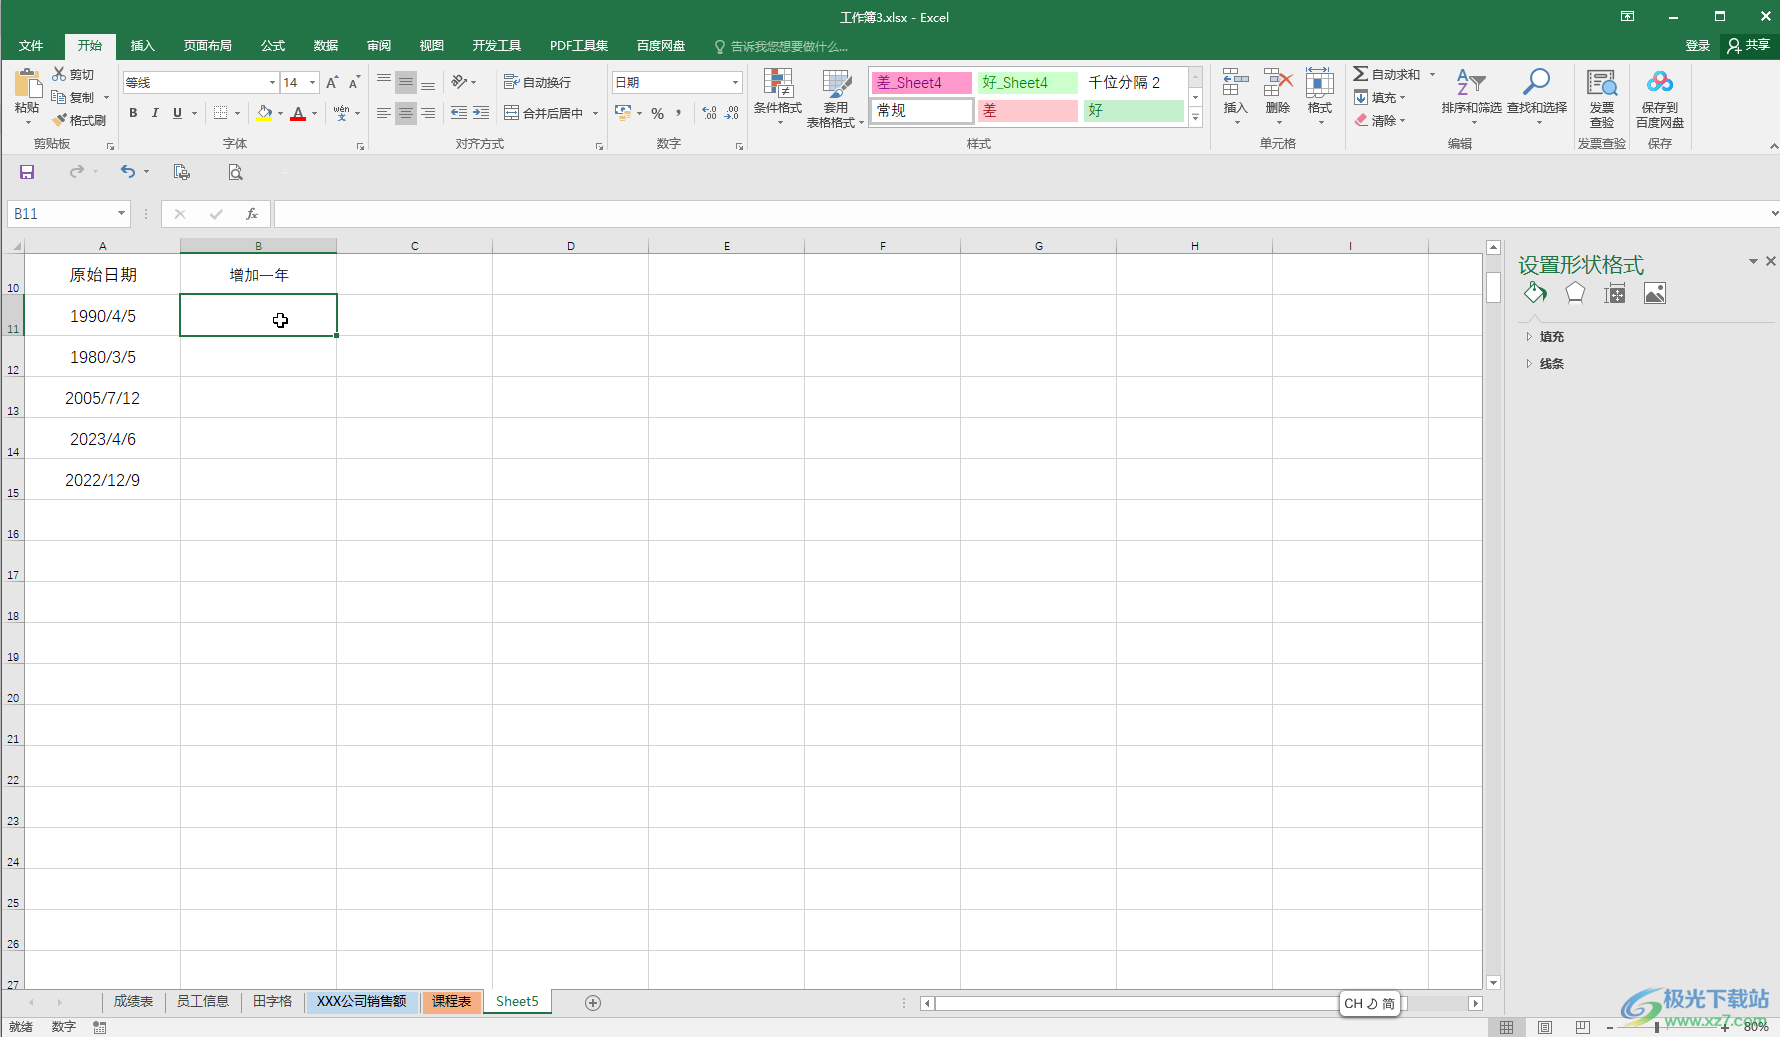The image size is (1780, 1037).
Task: Toggle Bold formatting
Action: tap(133, 113)
